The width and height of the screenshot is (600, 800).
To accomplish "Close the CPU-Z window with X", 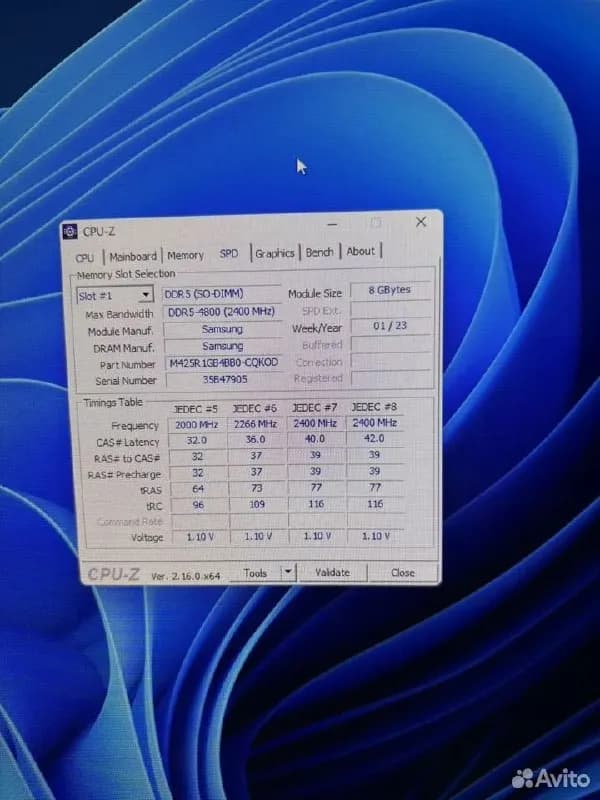I will [x=421, y=222].
